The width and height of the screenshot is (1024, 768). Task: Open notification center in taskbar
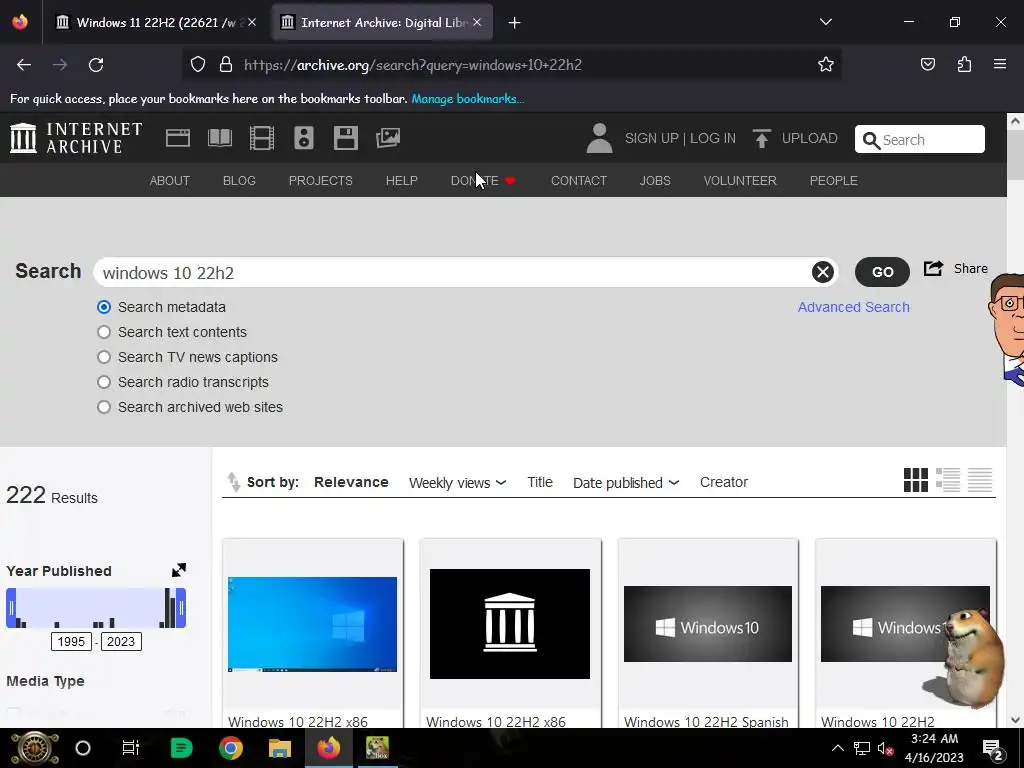coord(993,748)
